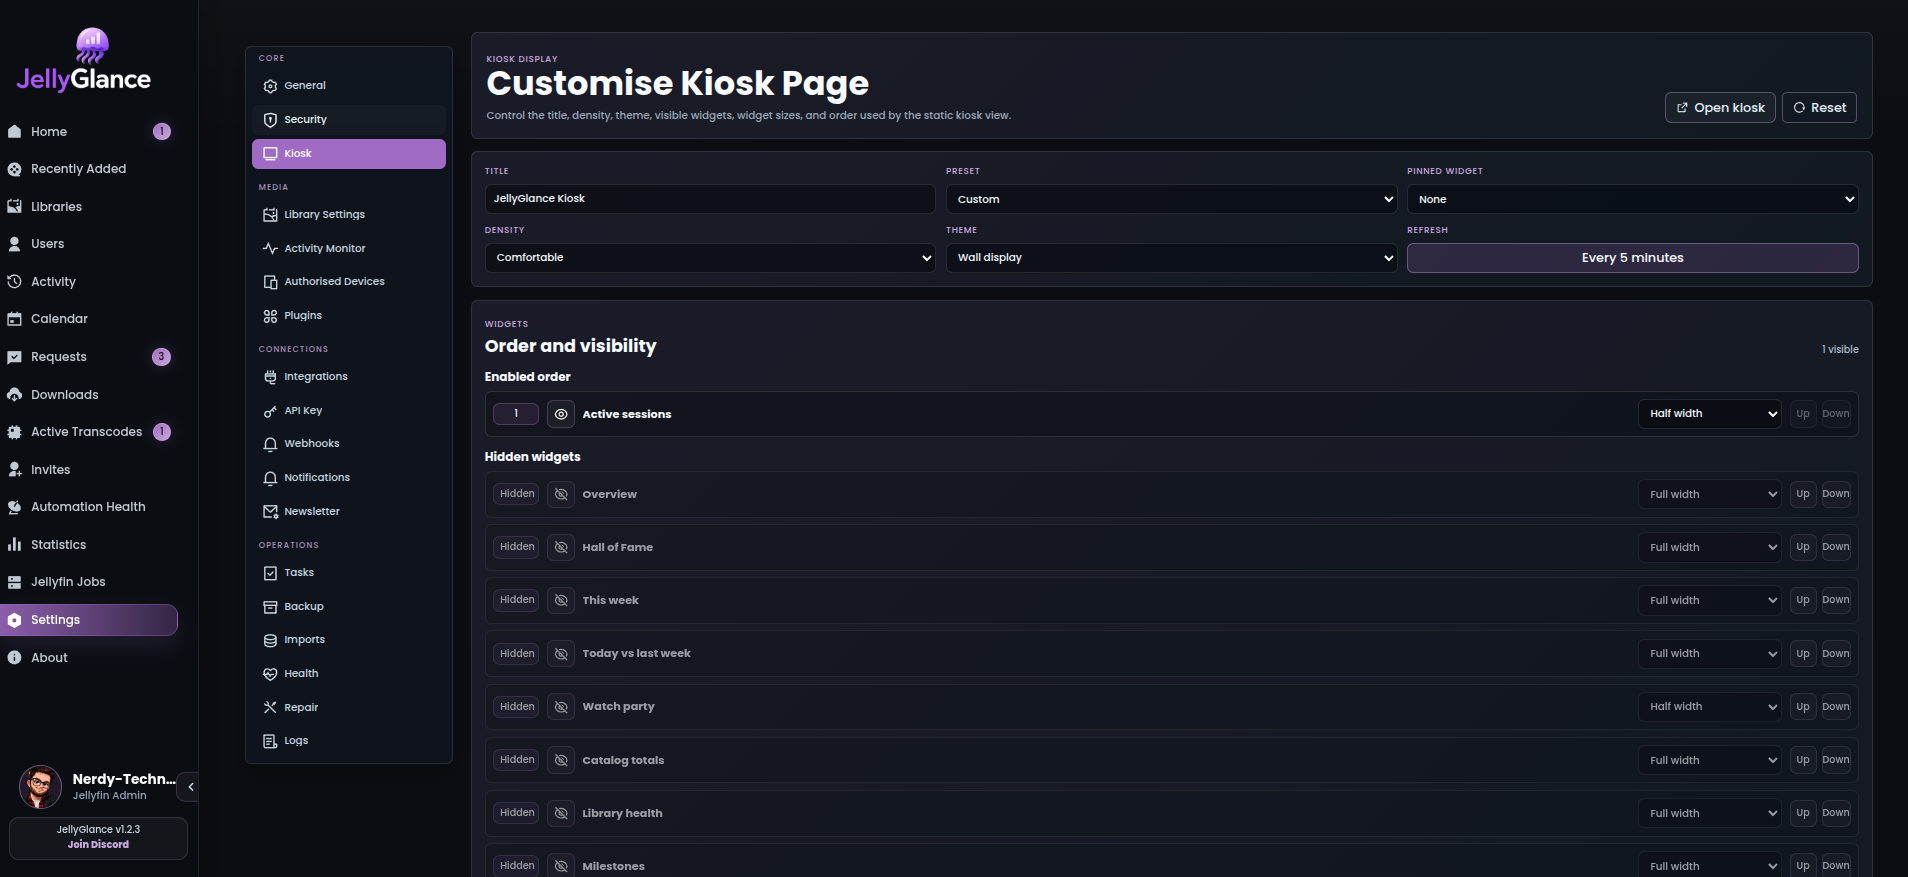Click the Calendar sidebar icon
Viewport: 1908px width, 877px height.
[x=15, y=319]
